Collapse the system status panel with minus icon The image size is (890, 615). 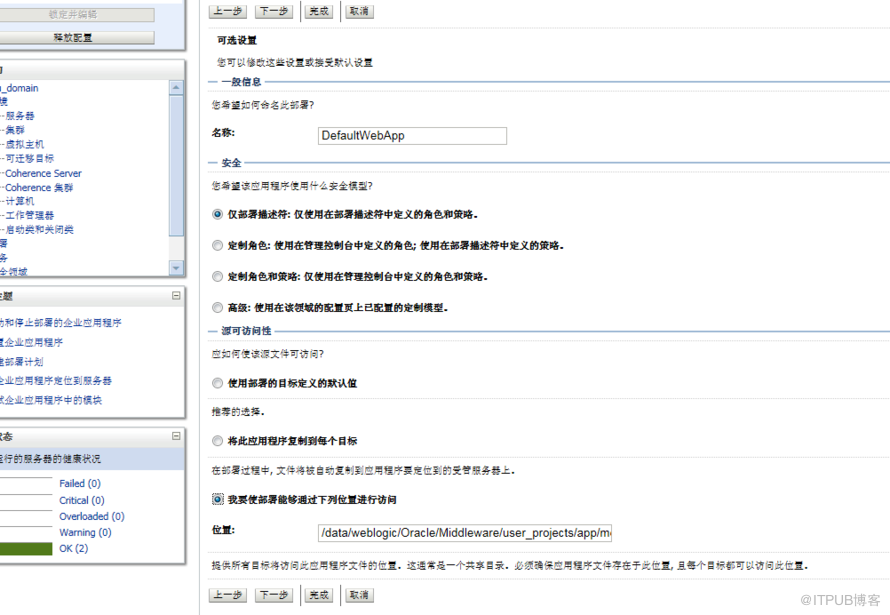coord(176,436)
